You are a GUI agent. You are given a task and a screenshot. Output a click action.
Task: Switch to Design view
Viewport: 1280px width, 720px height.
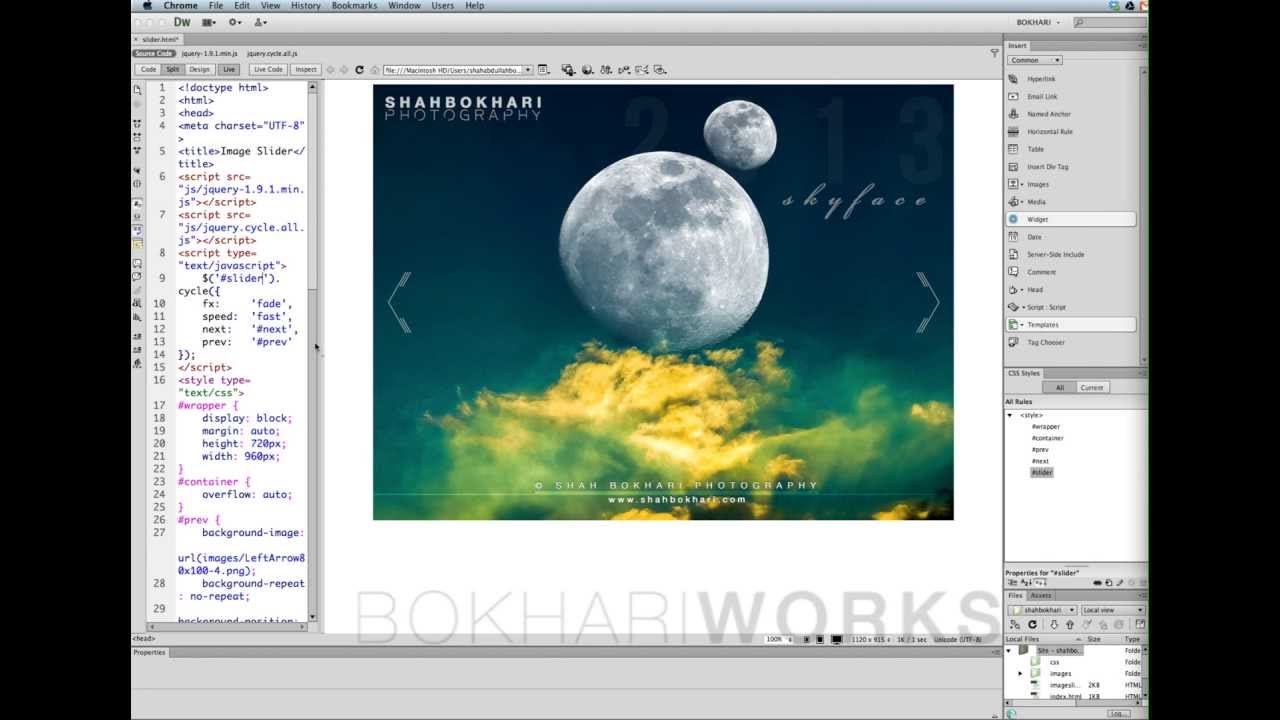click(200, 70)
